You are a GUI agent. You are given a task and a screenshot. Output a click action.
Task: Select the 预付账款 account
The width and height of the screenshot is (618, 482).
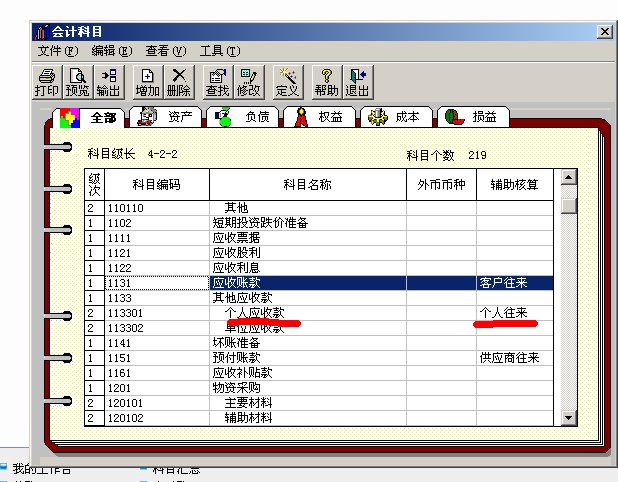click(308, 358)
